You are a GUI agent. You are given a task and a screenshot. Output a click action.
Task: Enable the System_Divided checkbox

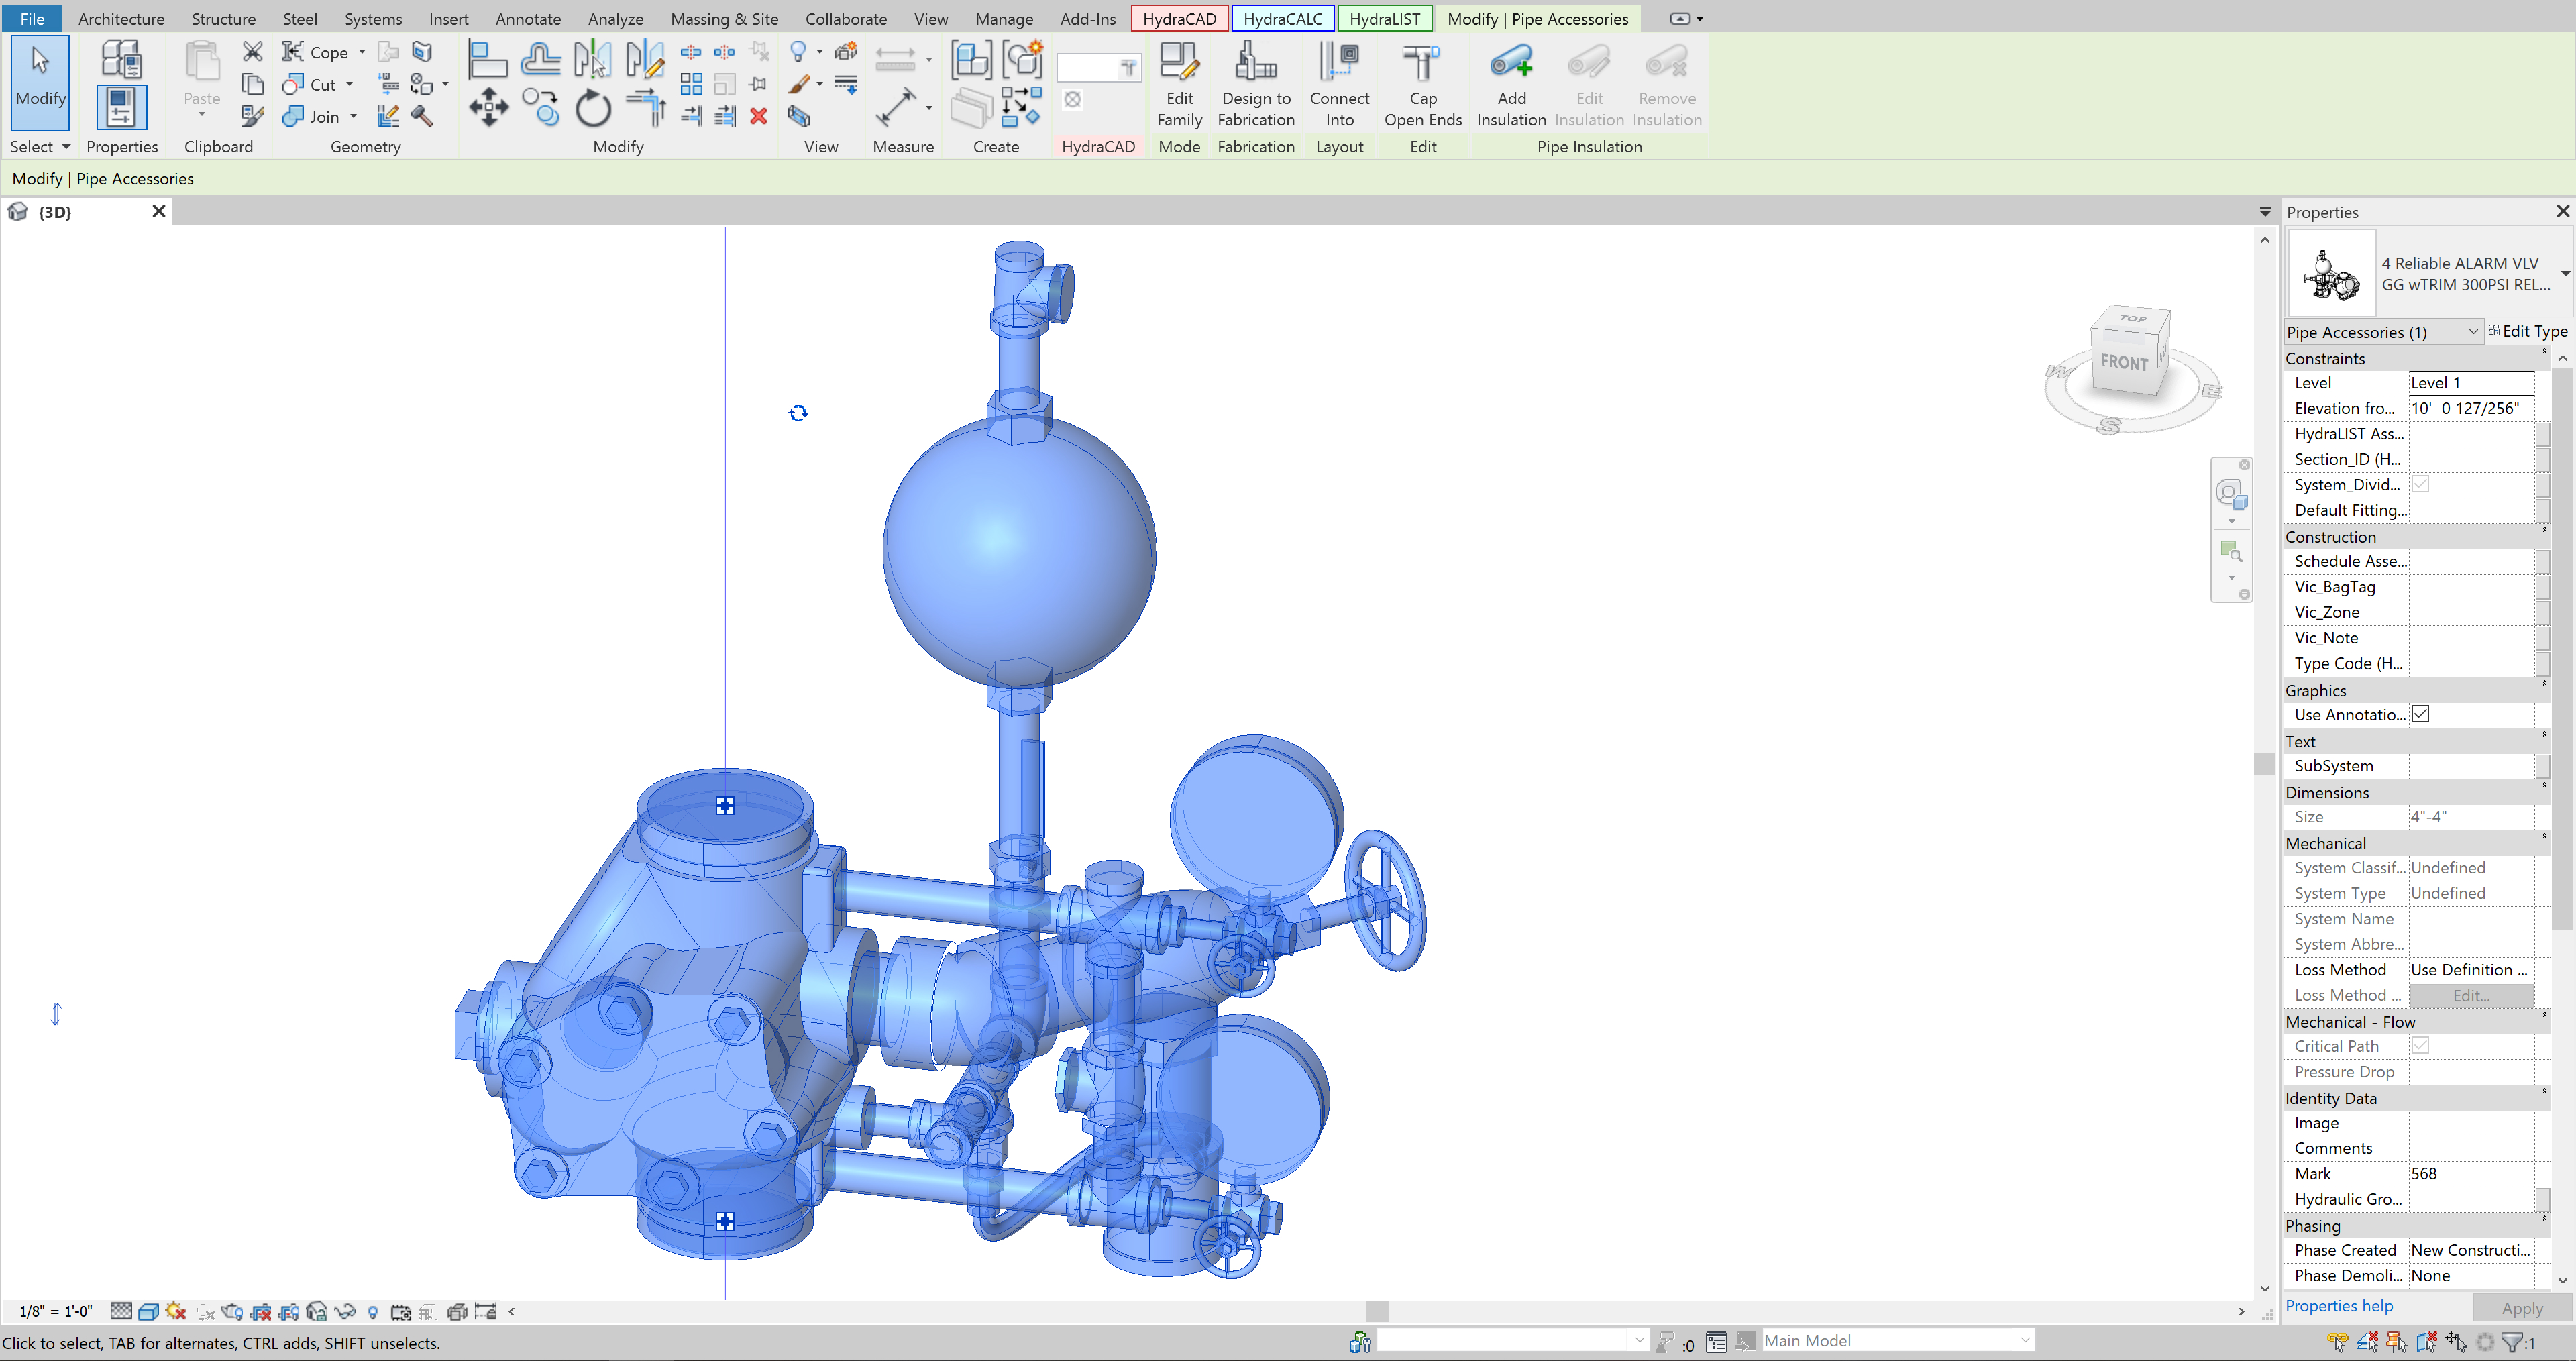(x=2421, y=484)
